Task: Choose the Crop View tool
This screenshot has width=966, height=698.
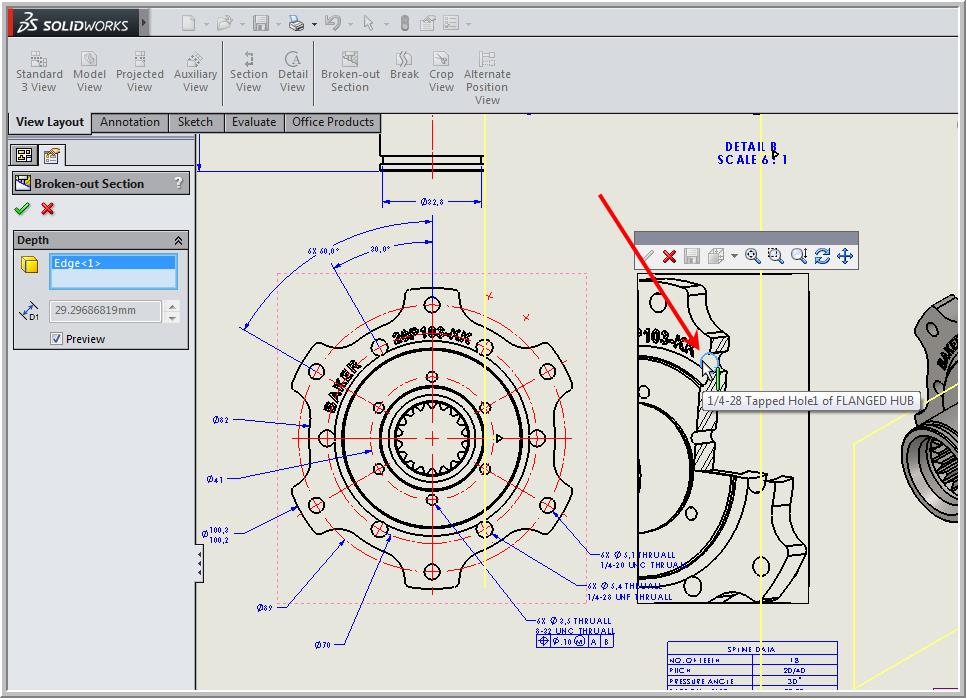Action: (441, 71)
